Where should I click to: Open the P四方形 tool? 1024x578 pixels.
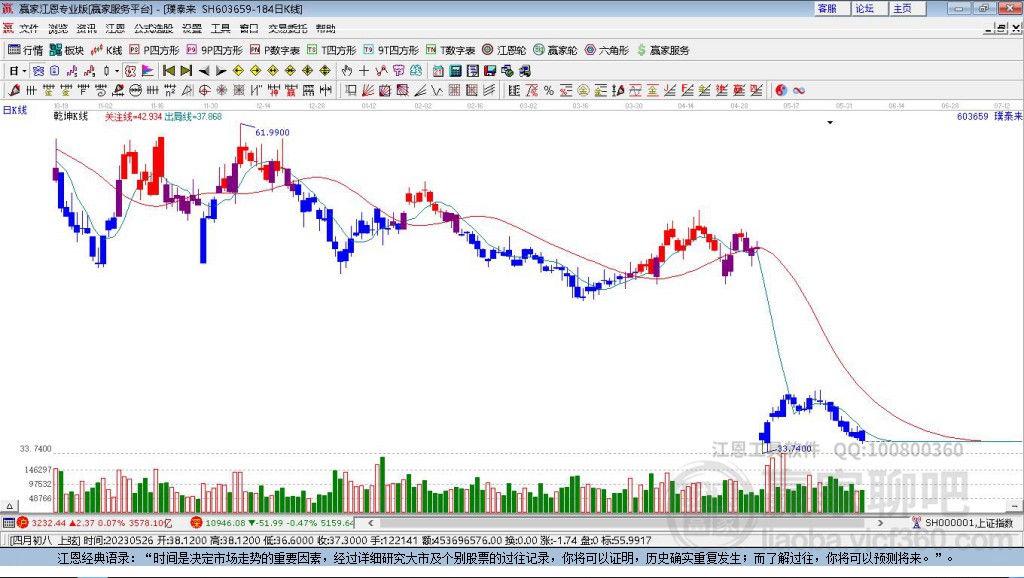154,50
